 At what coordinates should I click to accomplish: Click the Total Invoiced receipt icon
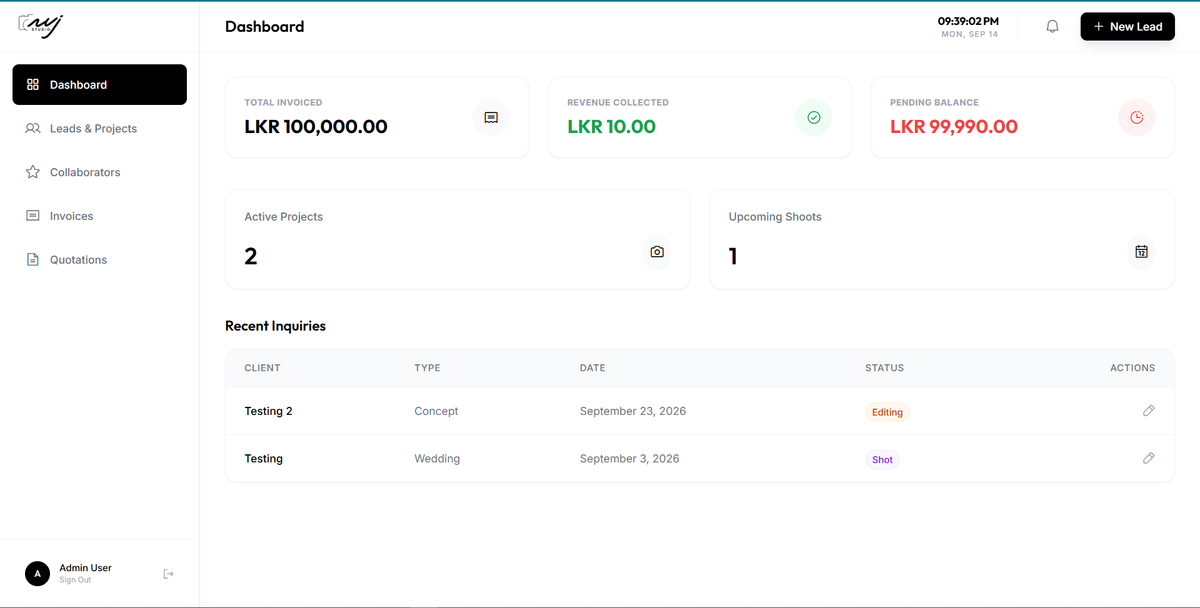click(x=491, y=118)
